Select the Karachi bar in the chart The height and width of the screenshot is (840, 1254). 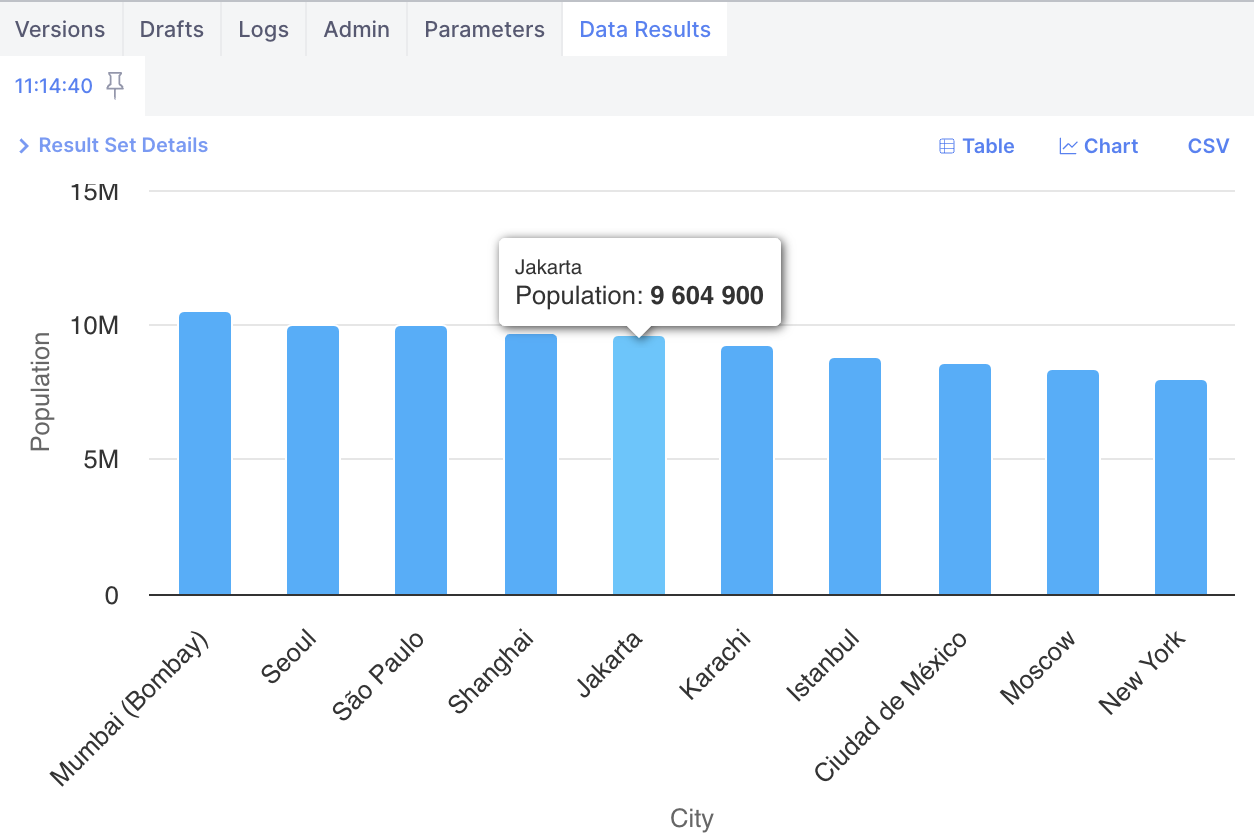(x=747, y=471)
